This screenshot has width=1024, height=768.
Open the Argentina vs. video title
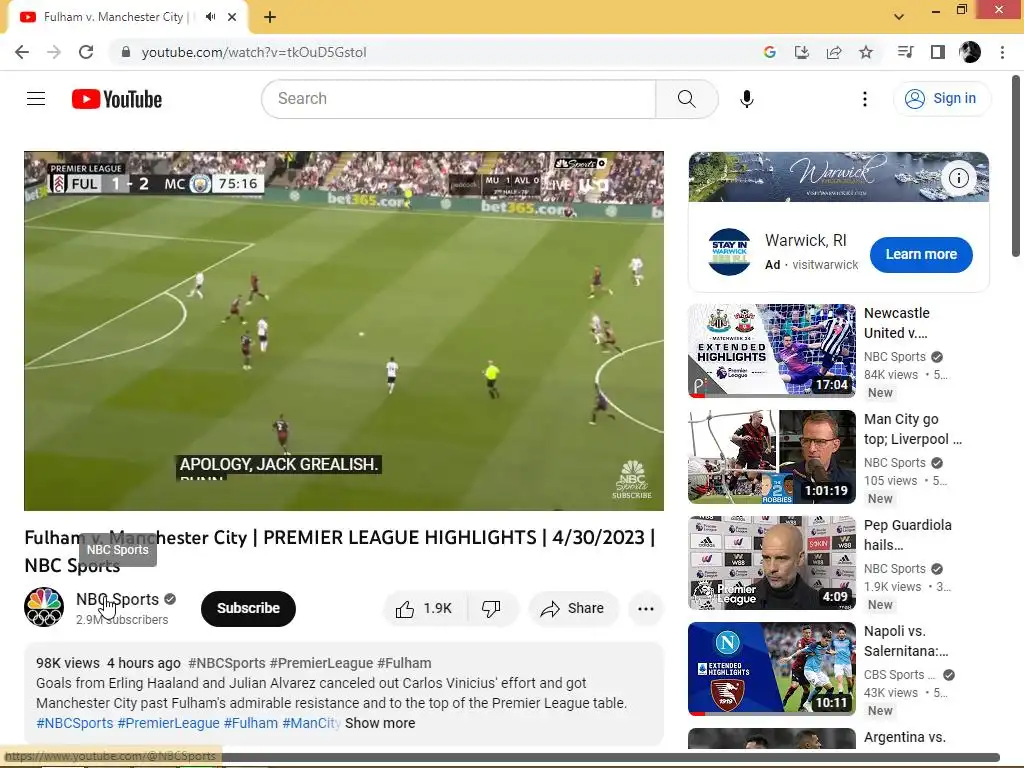click(904, 737)
